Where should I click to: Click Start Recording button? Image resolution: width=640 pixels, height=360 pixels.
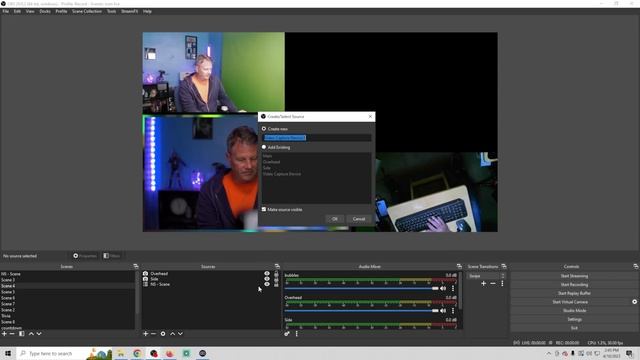pyautogui.click(x=574, y=284)
